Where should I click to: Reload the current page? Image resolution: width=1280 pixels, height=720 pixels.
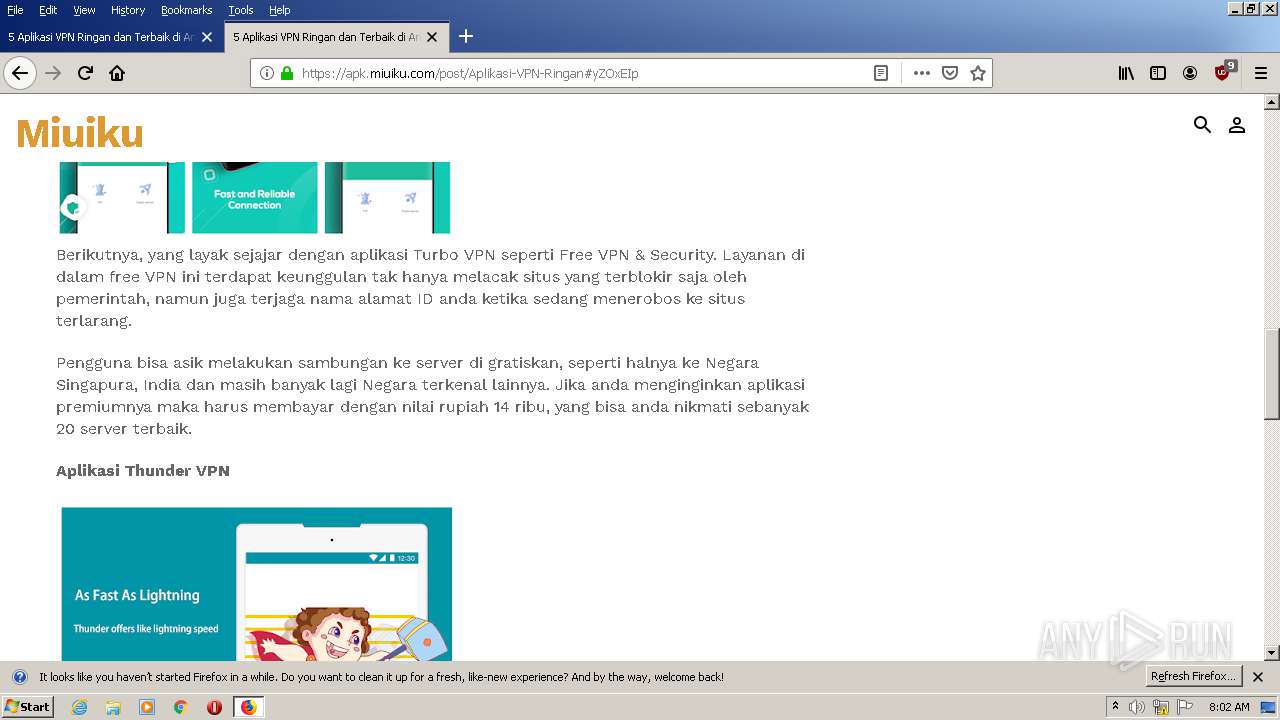click(x=85, y=73)
